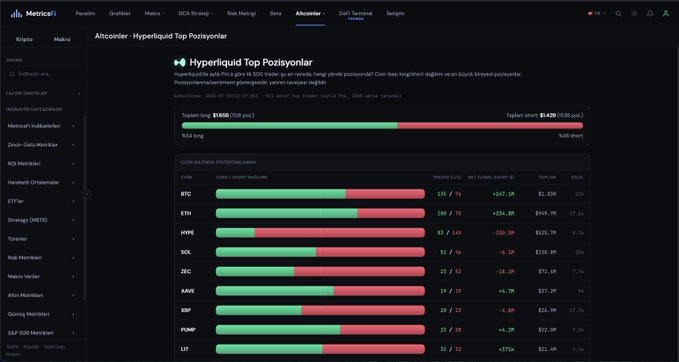The image size is (679, 362).
Task: Click the Hyperliquid logo beside the heading
Action: (180, 63)
